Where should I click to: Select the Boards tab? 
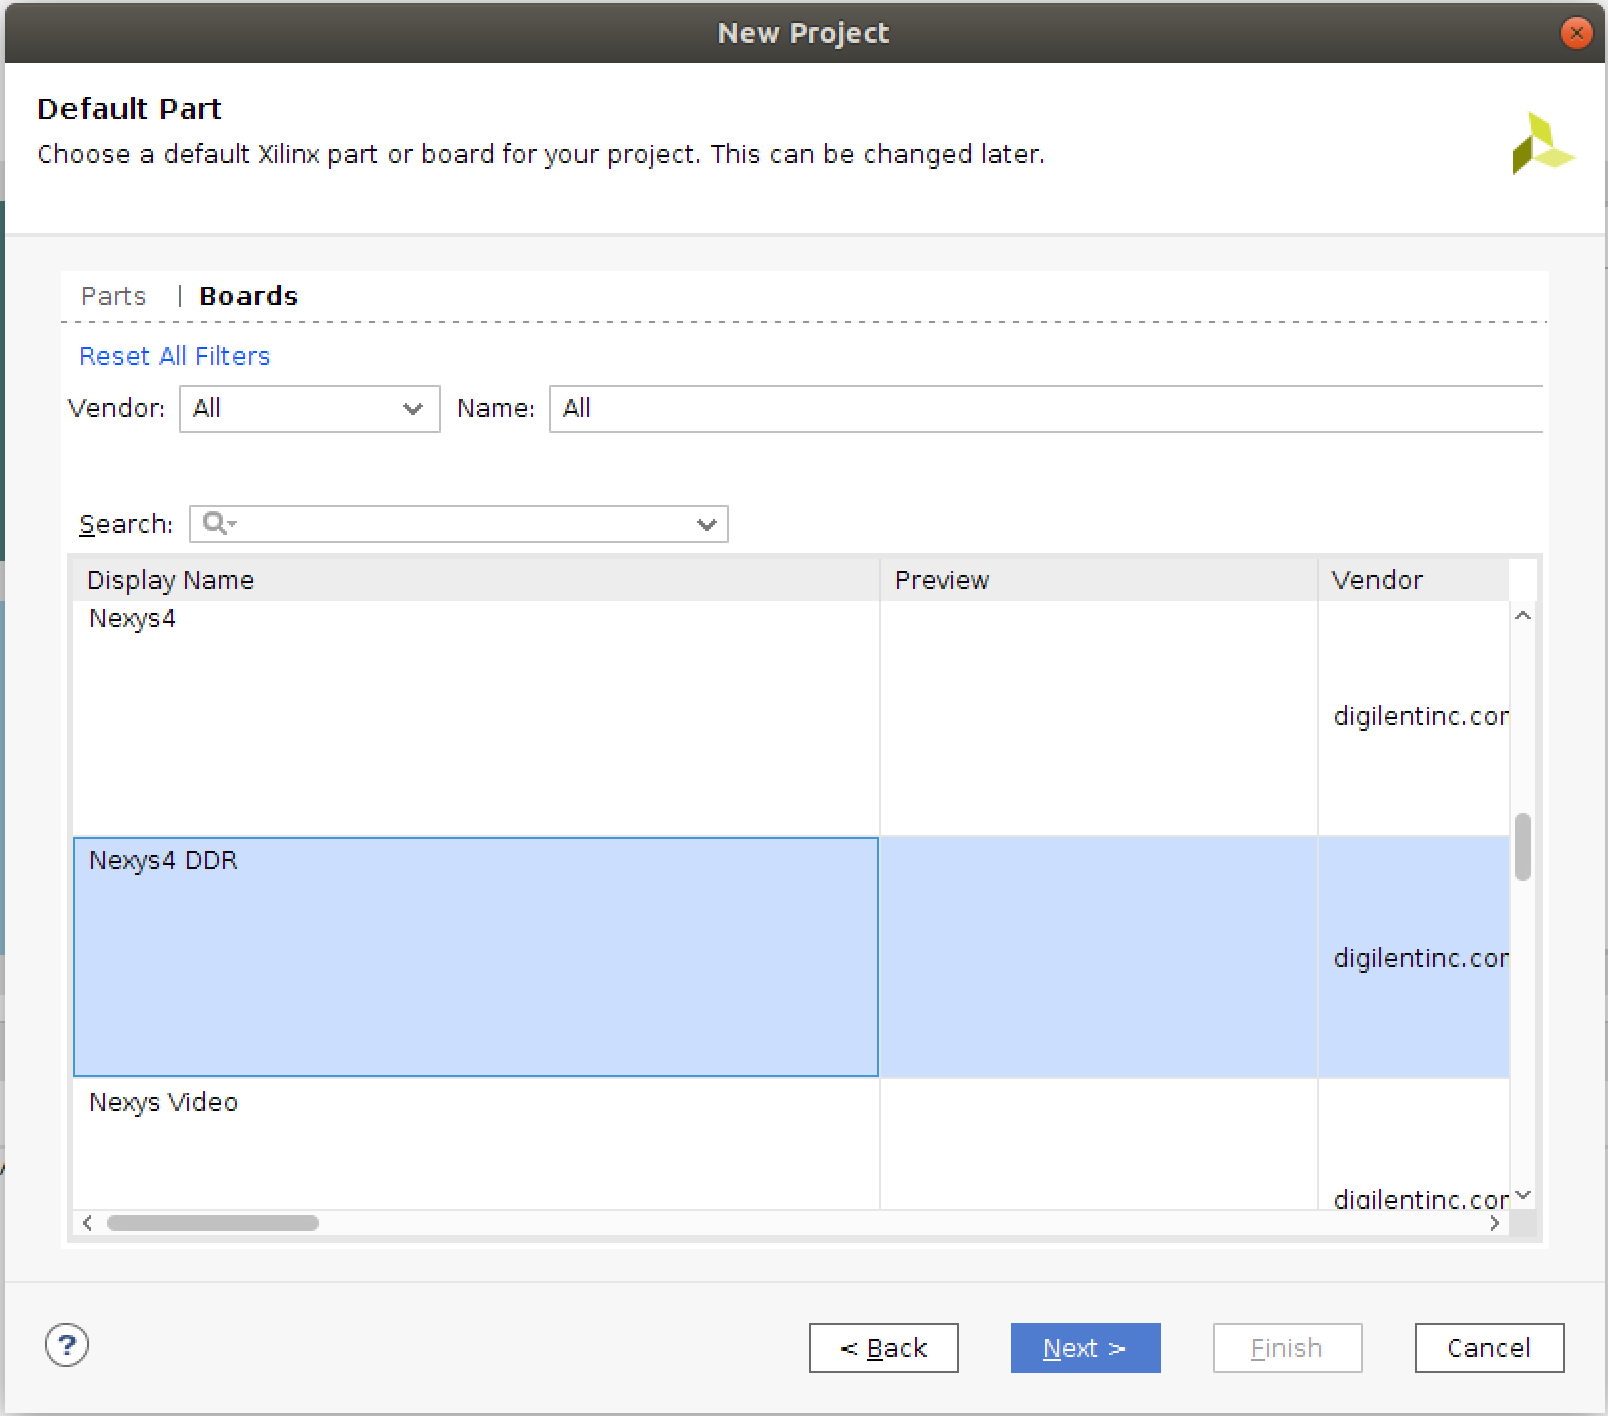pyautogui.click(x=248, y=296)
